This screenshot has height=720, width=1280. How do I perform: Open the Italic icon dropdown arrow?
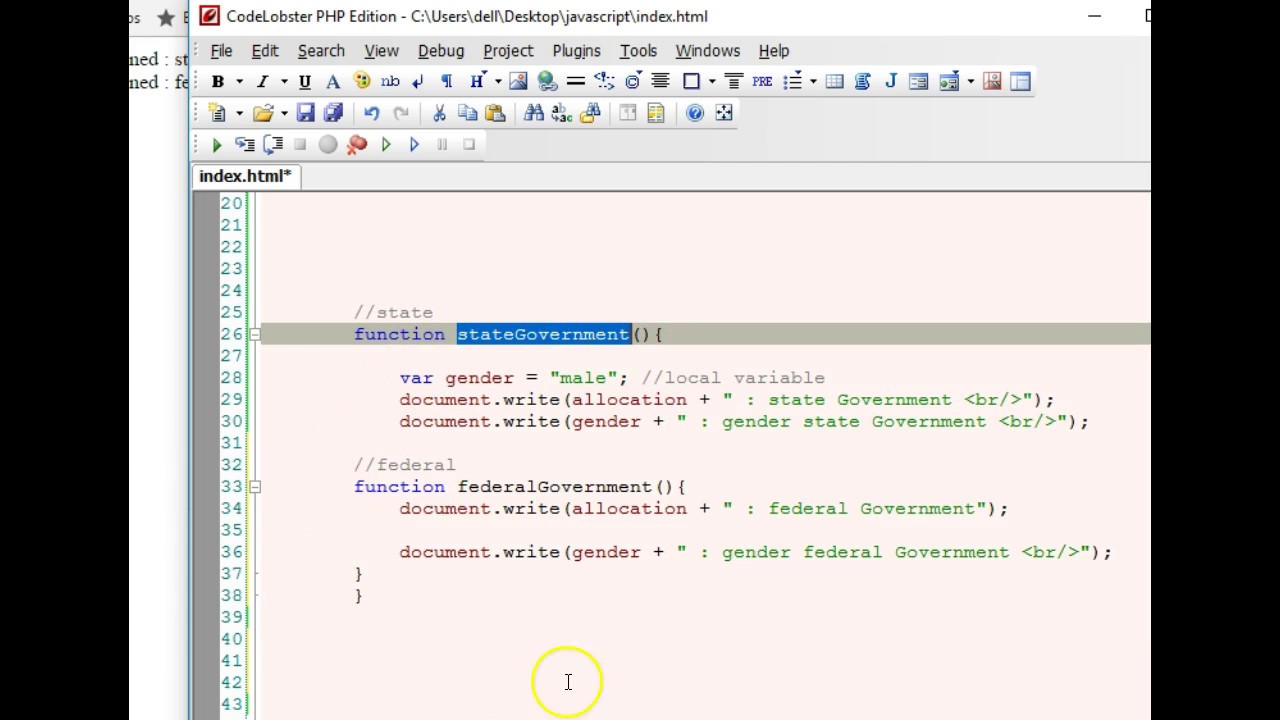(x=284, y=82)
